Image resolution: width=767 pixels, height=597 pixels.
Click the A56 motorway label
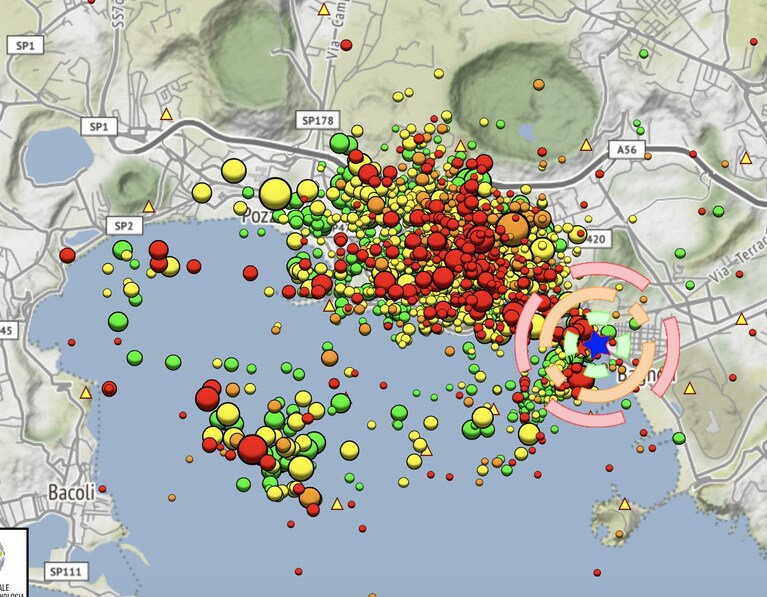(627, 149)
